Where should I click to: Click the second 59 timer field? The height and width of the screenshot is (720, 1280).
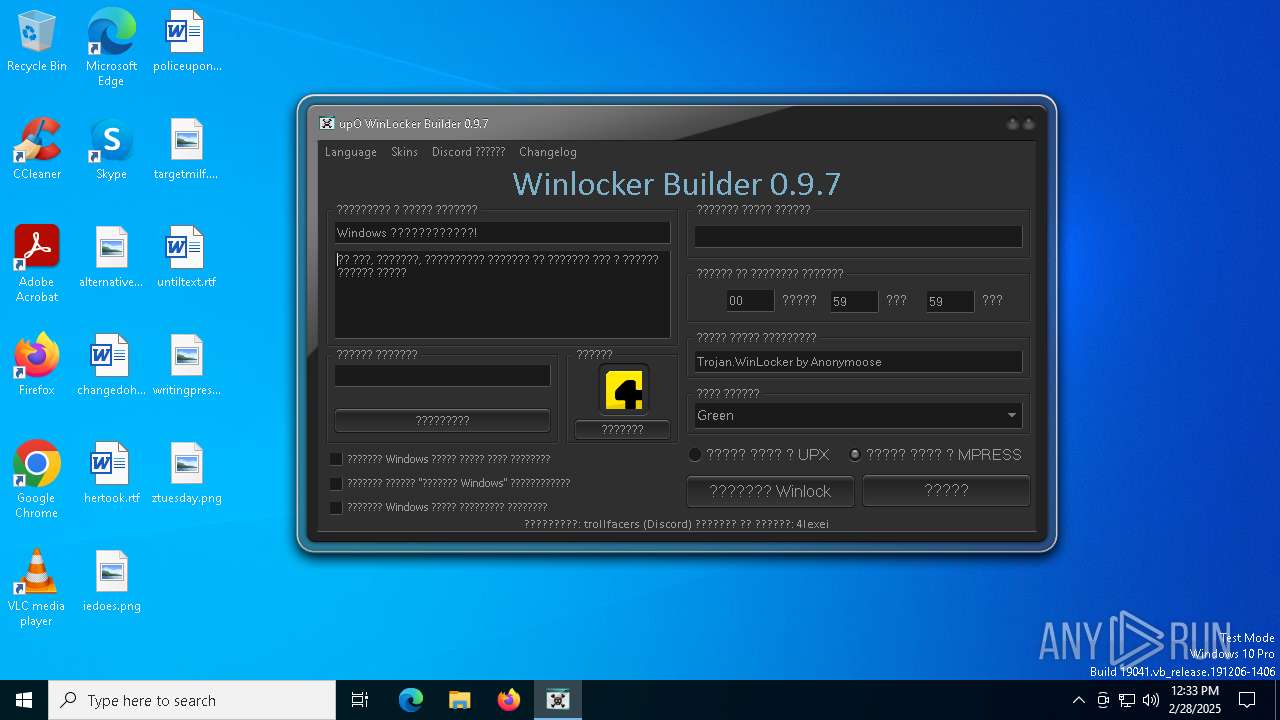[x=950, y=301]
